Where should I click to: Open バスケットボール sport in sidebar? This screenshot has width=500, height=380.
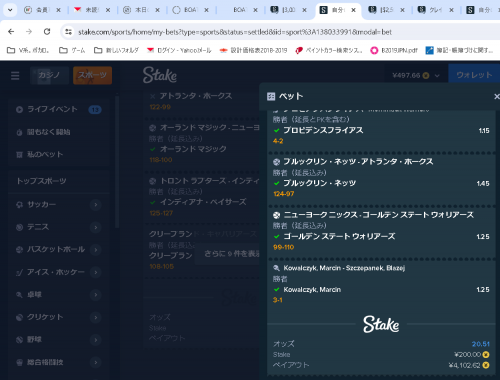[56, 249]
